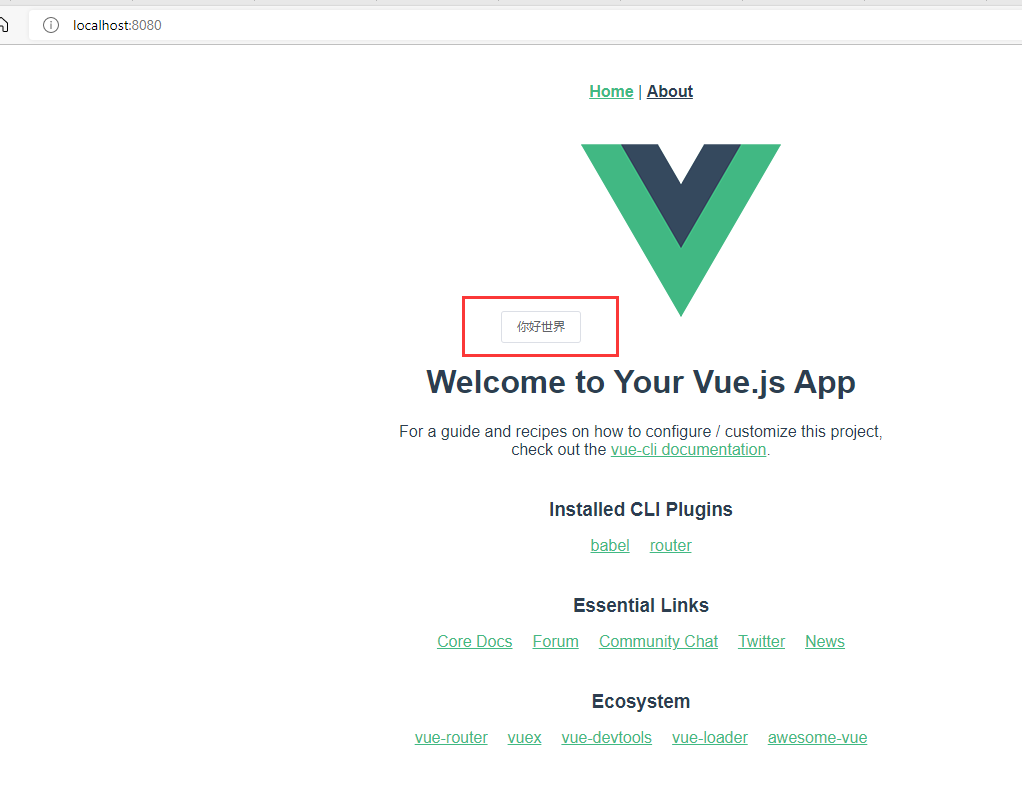
Task: Visit the Core Docs link
Action: pos(474,641)
